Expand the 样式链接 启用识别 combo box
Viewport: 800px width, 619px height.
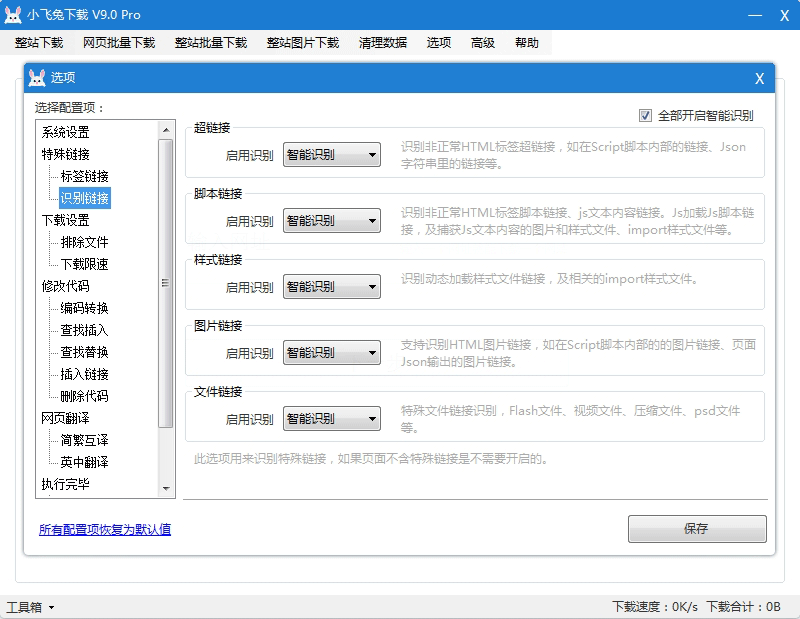pyautogui.click(x=332, y=287)
